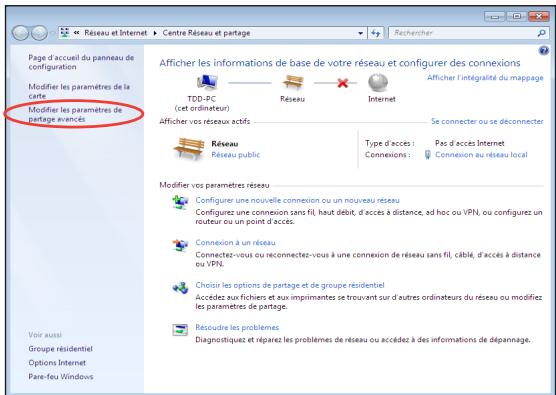Click Résoudre les problèmes link
The width and height of the screenshot is (556, 395).
tap(237, 327)
